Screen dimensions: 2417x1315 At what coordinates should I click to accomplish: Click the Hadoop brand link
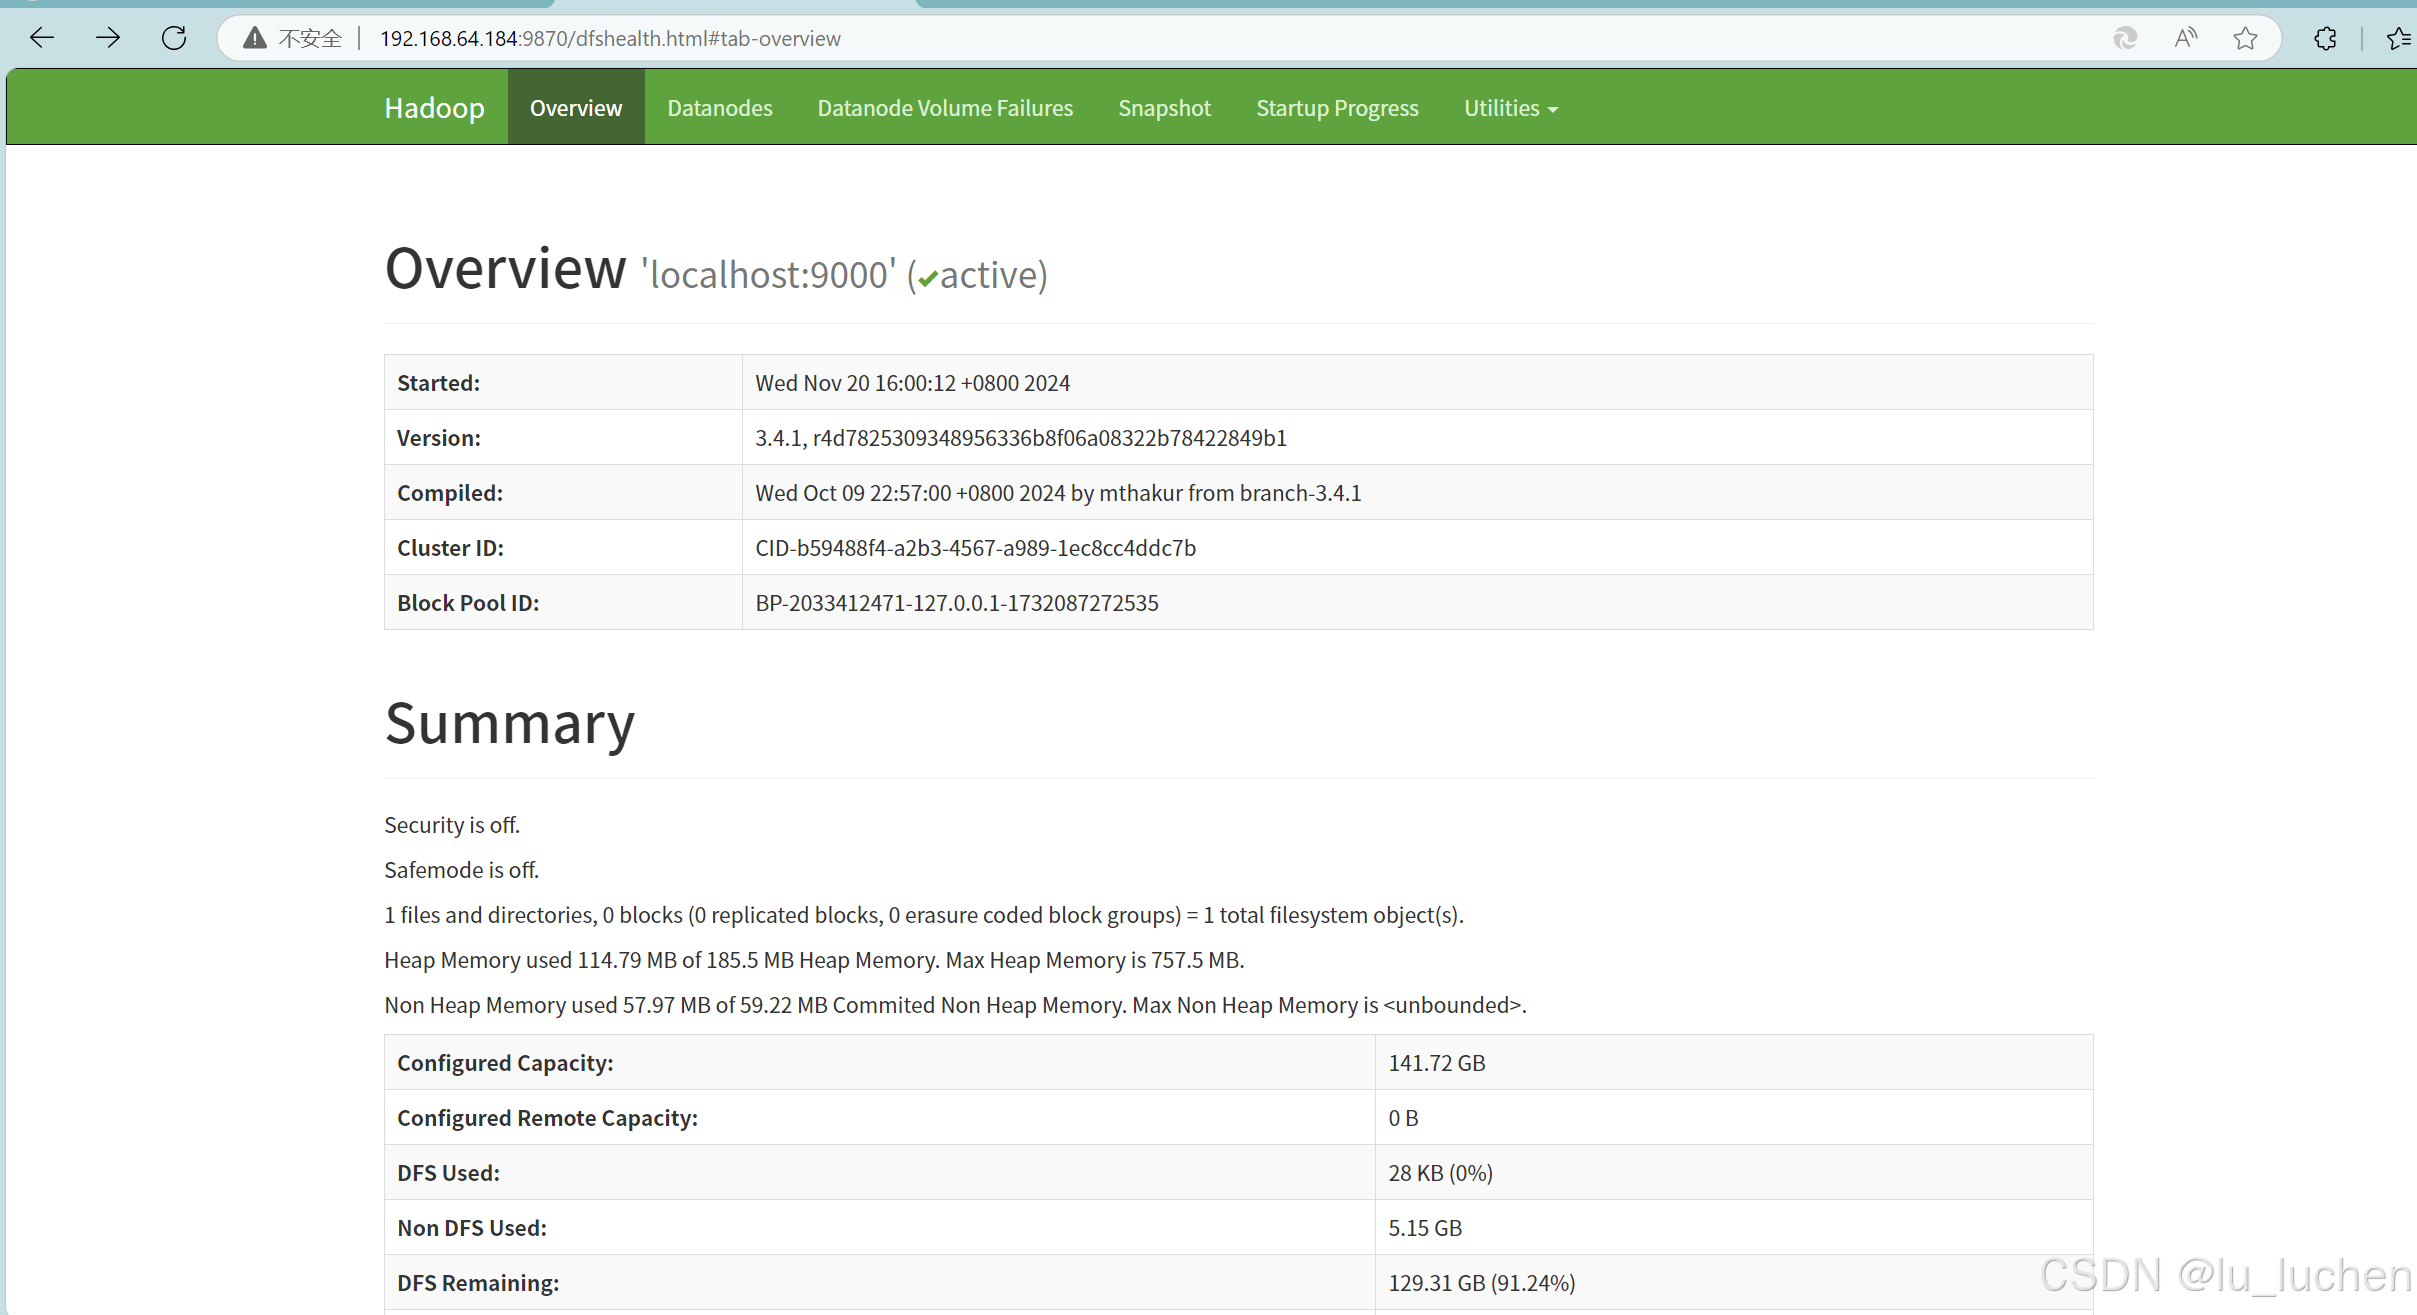coord(434,108)
